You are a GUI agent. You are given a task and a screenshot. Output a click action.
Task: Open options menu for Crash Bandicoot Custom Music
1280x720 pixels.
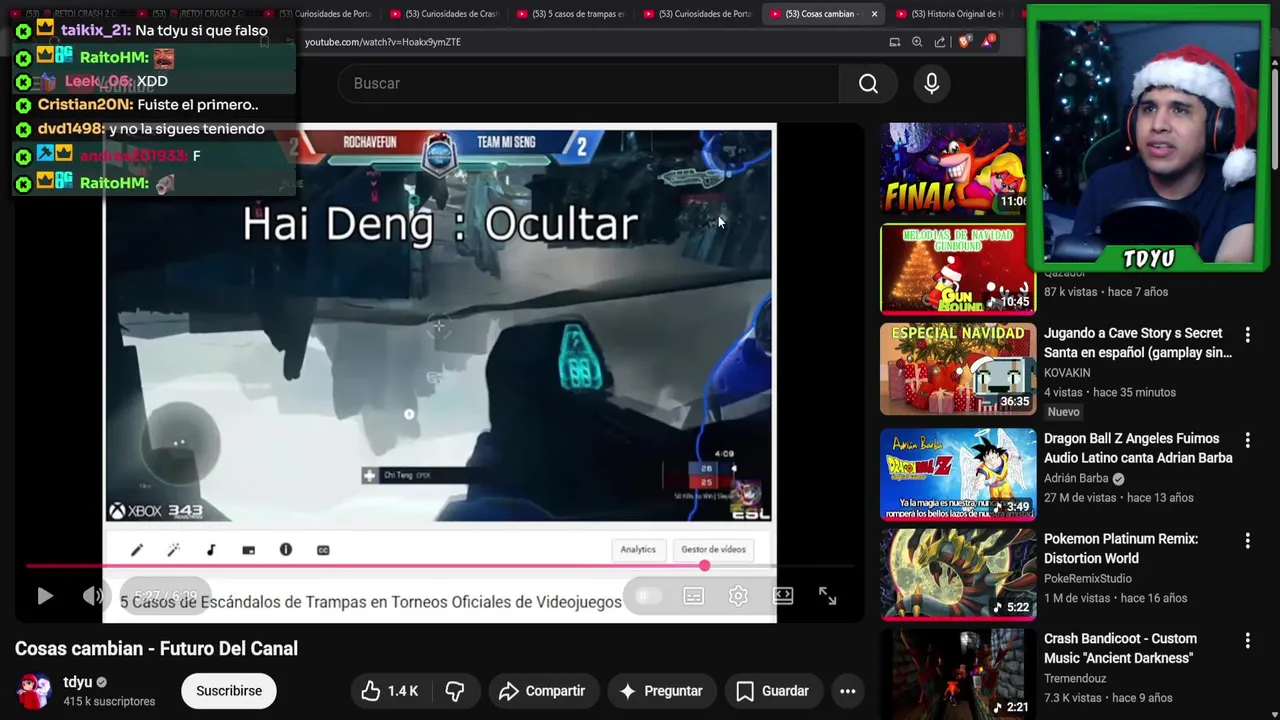point(1247,641)
